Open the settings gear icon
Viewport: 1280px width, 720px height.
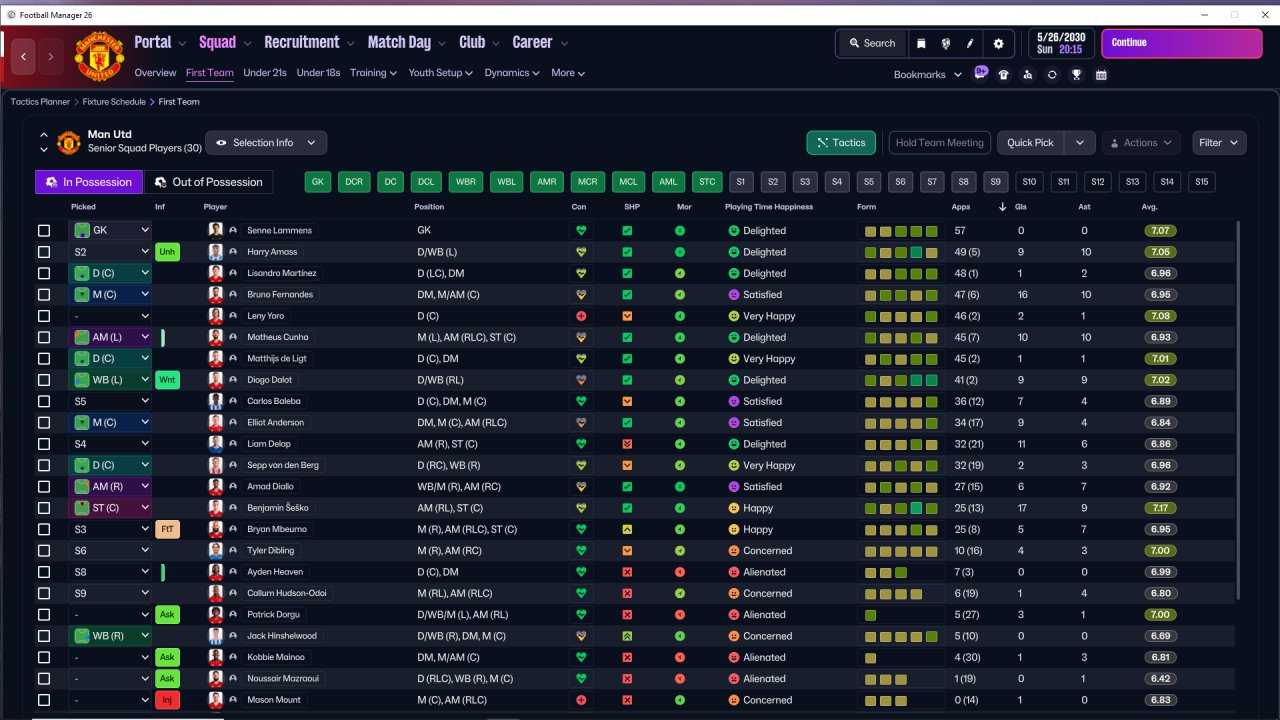coord(998,44)
